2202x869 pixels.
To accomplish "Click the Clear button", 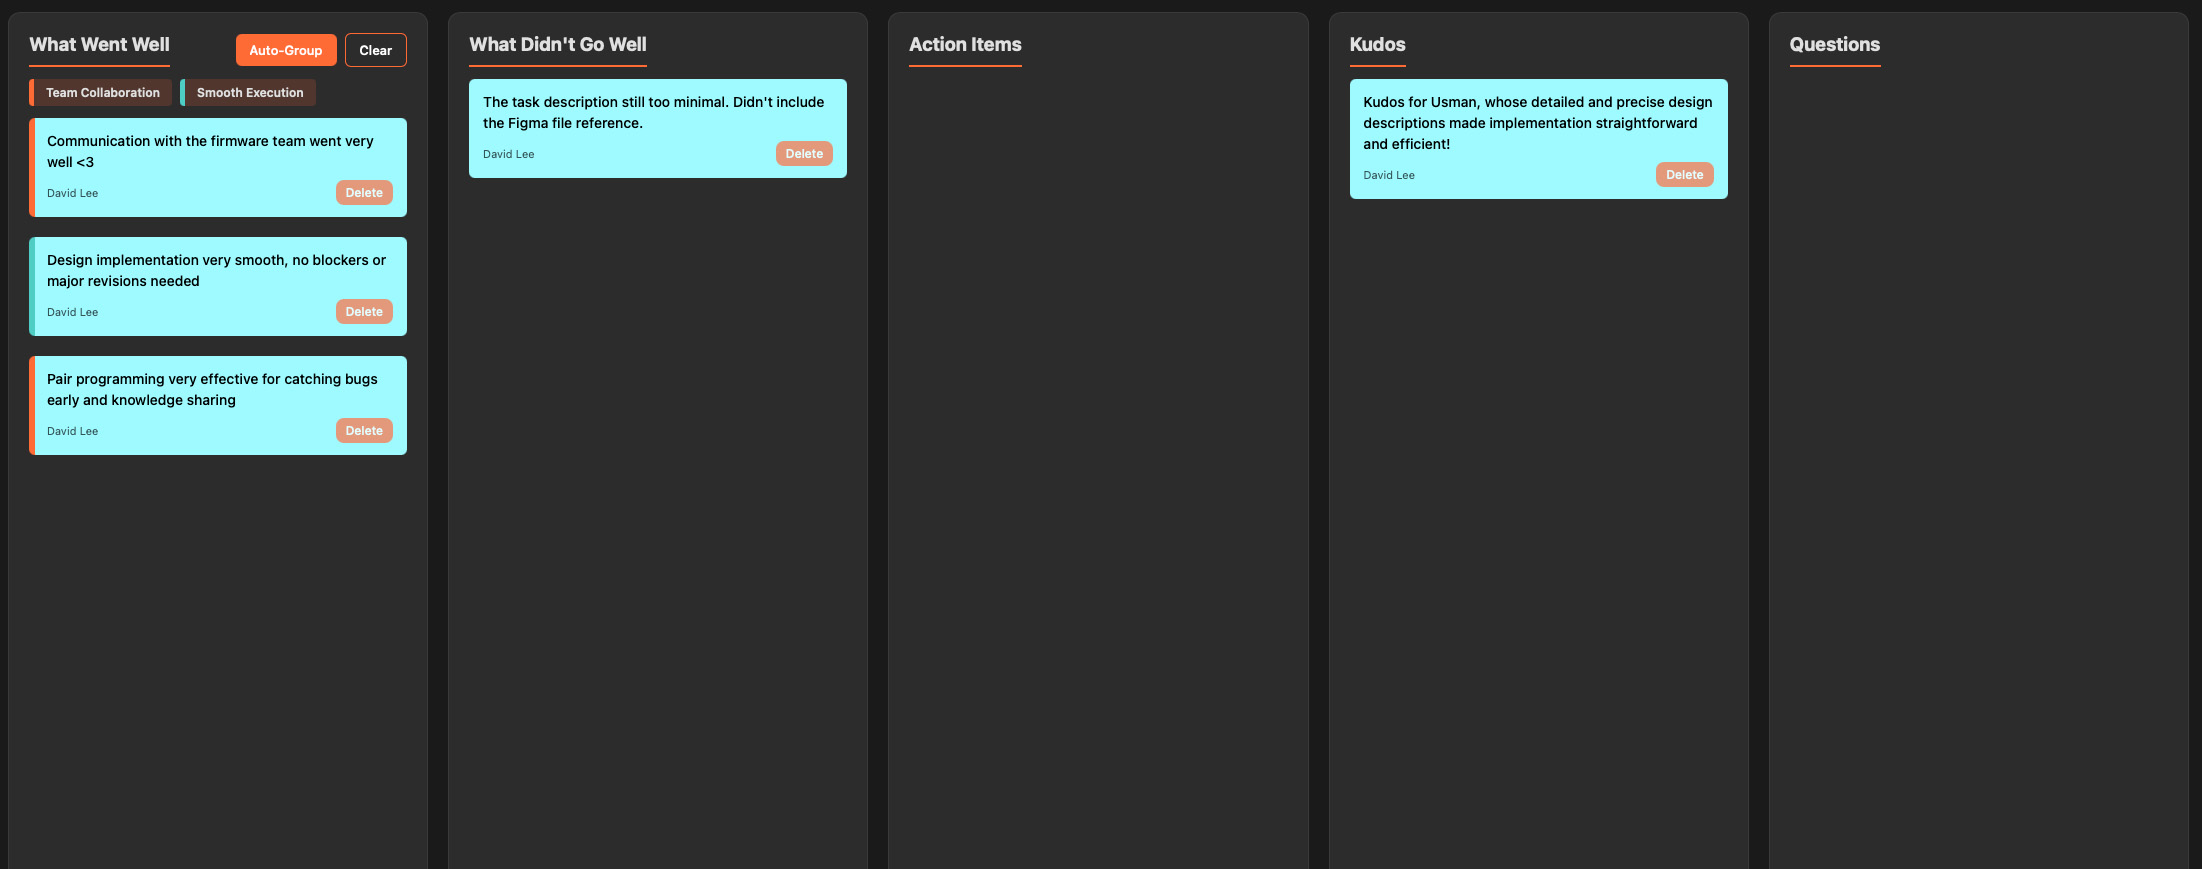I will pos(376,50).
